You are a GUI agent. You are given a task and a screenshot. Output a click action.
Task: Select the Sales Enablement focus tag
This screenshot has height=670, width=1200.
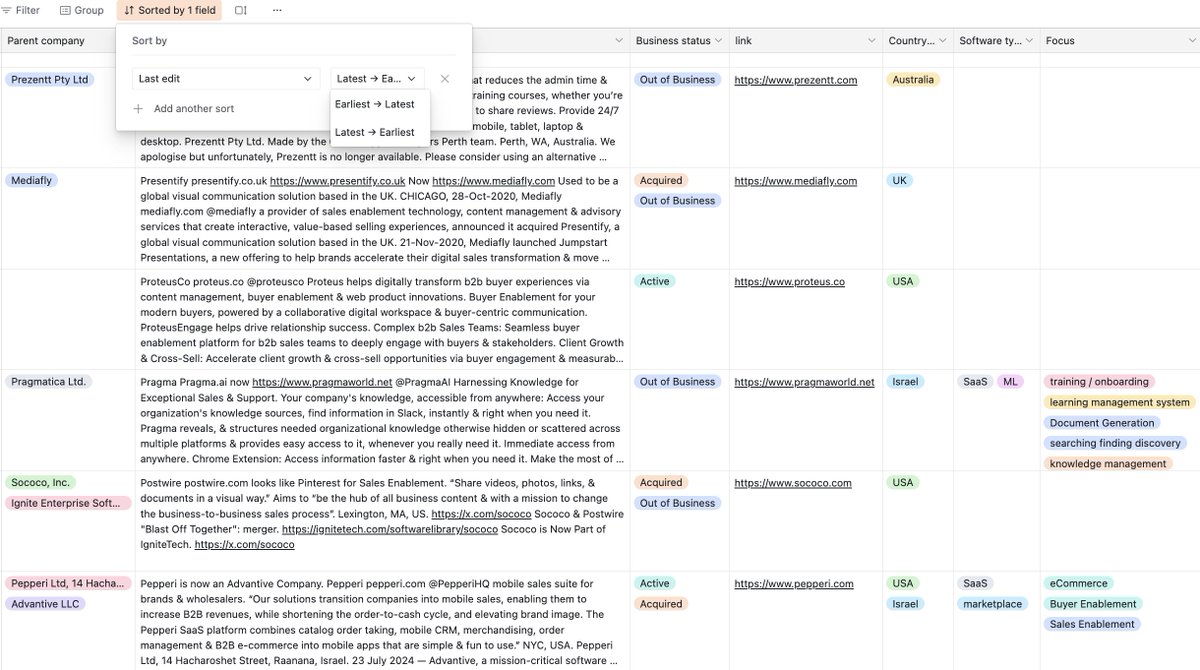click(1092, 624)
